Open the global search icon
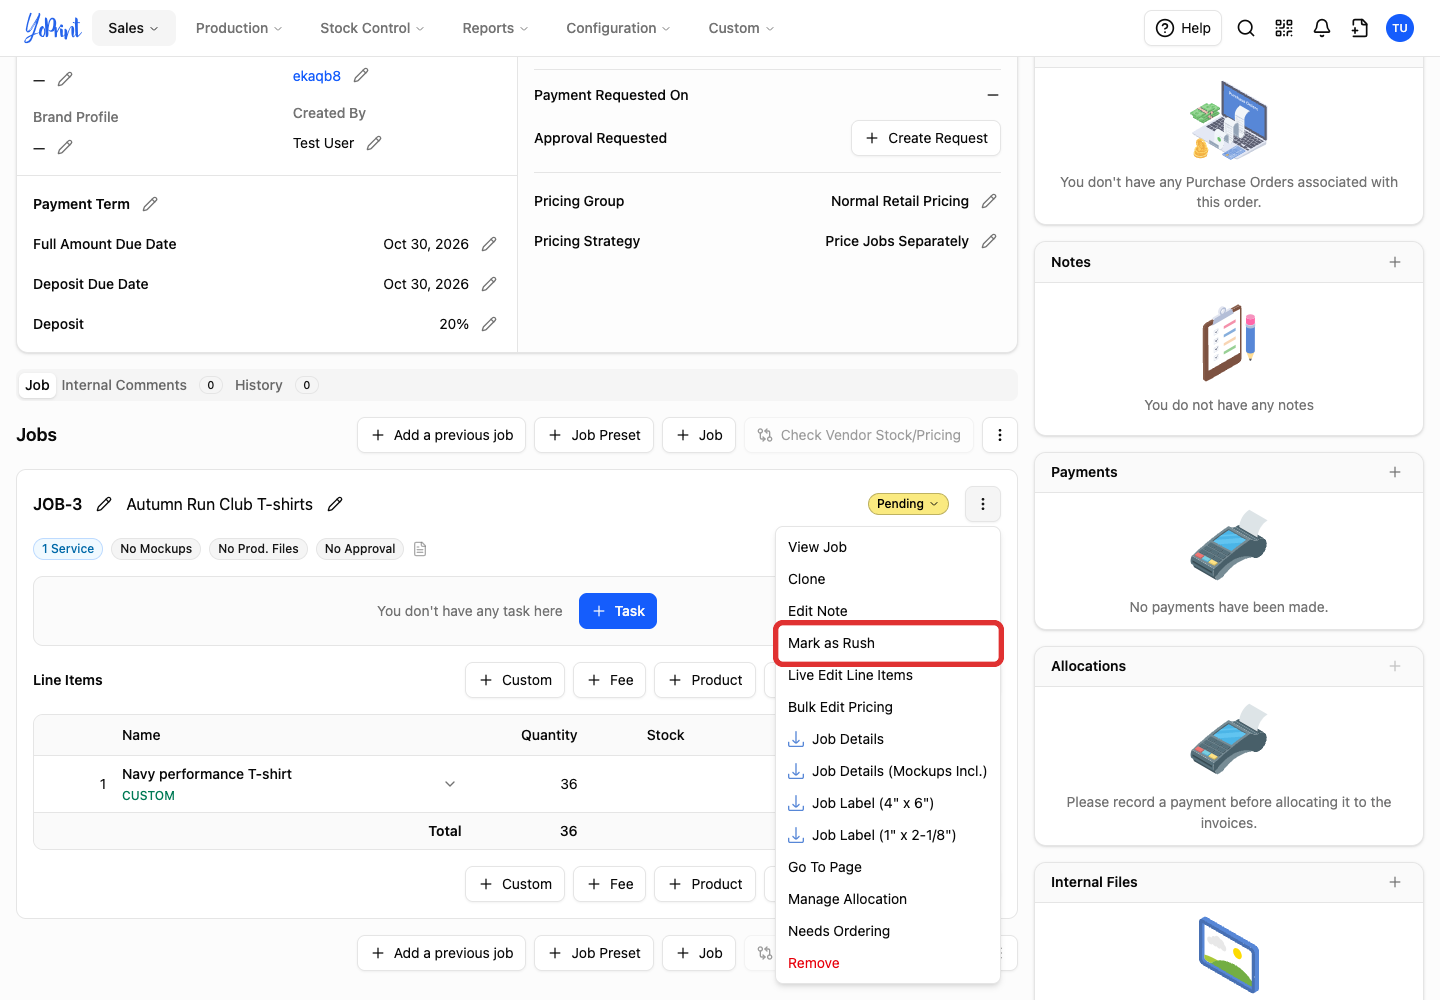This screenshot has height=1000, width=1440. 1246,28
